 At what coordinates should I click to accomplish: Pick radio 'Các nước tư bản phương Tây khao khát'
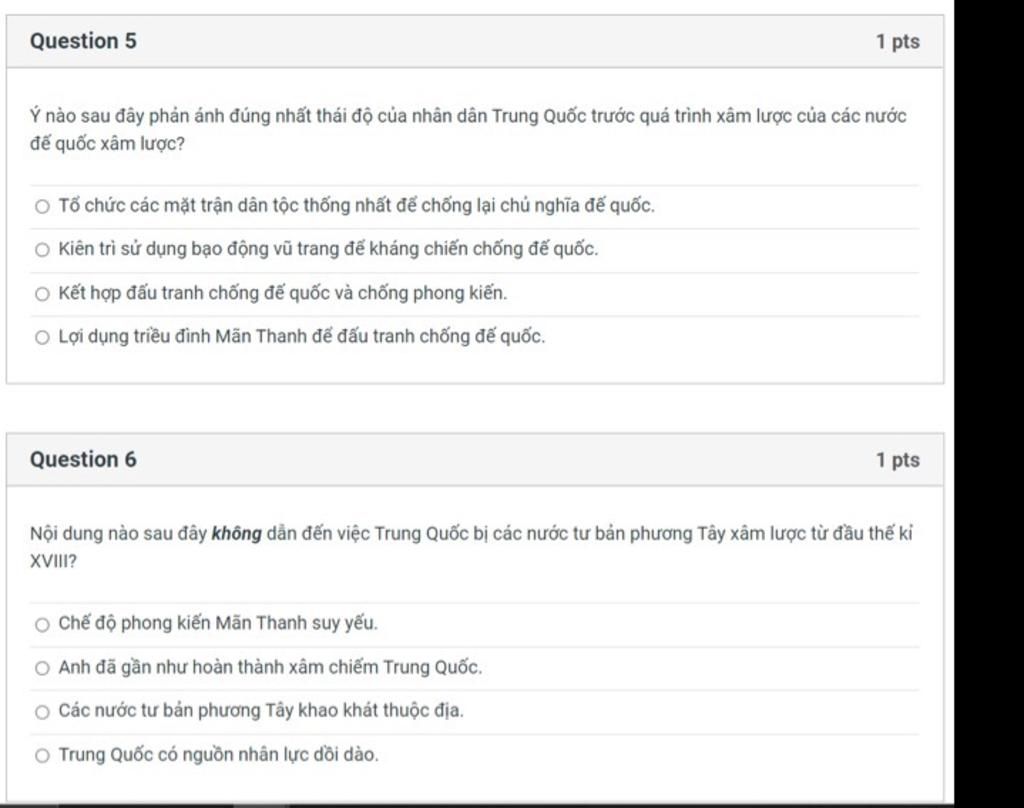coord(42,711)
